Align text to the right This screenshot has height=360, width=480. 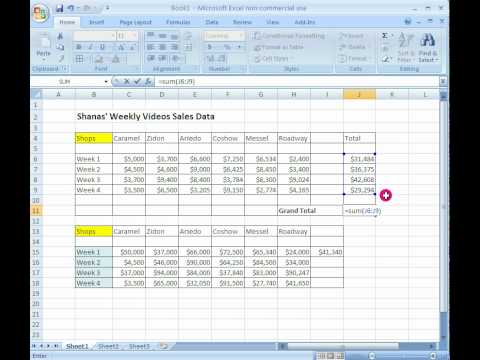click(x=174, y=47)
